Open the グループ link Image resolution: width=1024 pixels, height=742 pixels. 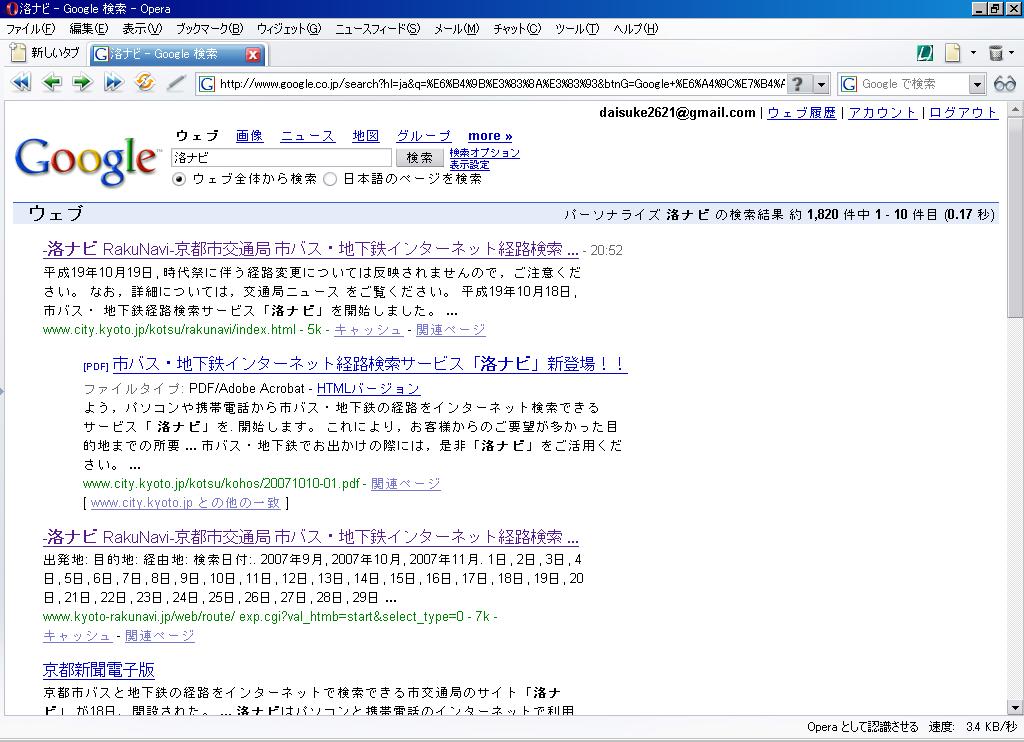pyautogui.click(x=424, y=136)
